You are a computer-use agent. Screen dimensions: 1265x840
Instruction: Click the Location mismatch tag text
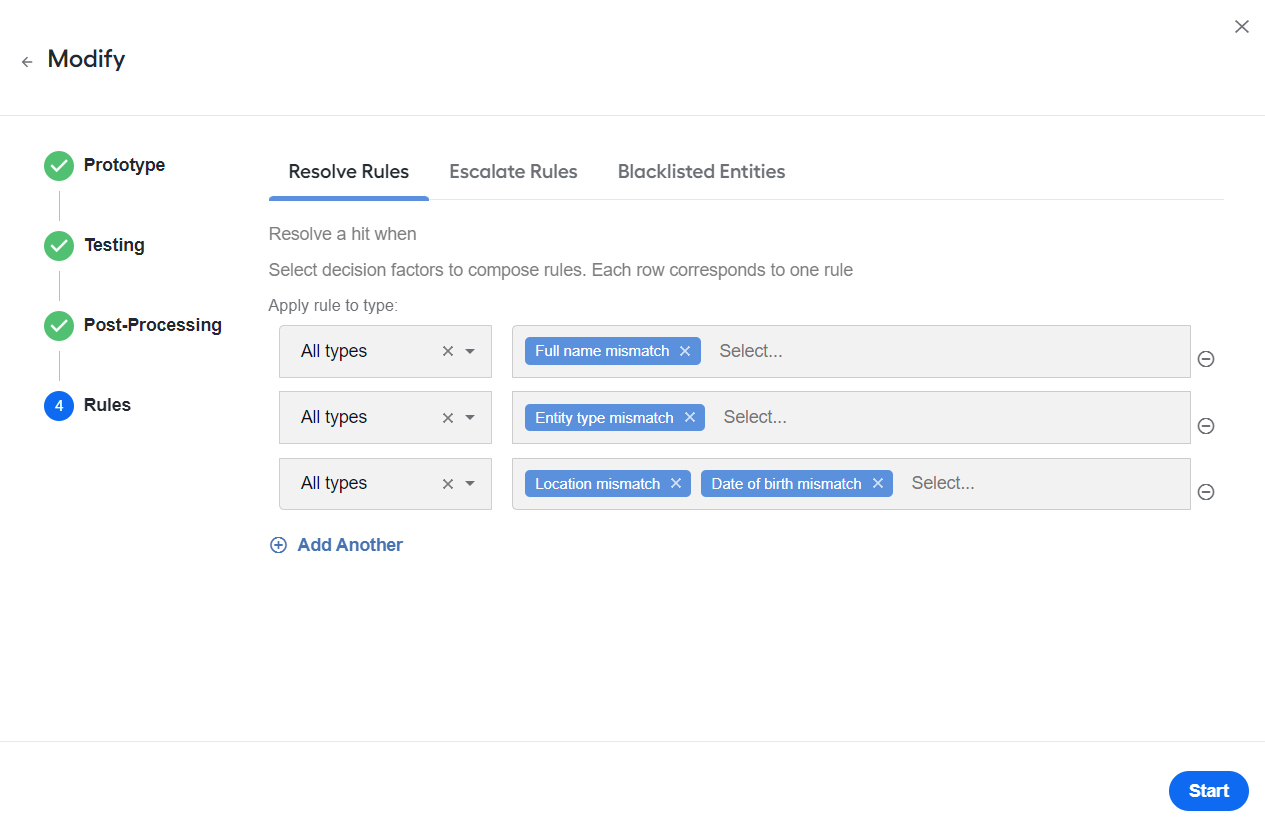pyautogui.click(x=598, y=483)
